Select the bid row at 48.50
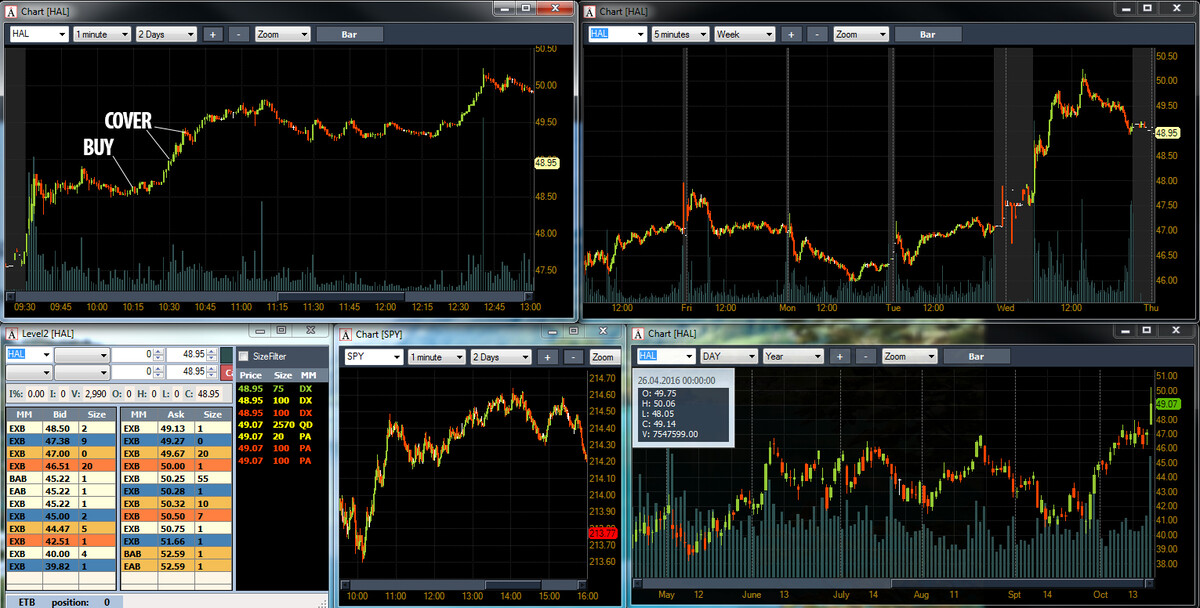The image size is (1200, 608). (60, 427)
